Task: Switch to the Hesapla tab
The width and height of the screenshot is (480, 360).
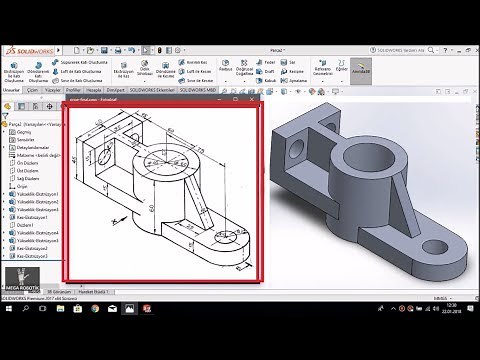Action: [x=94, y=90]
